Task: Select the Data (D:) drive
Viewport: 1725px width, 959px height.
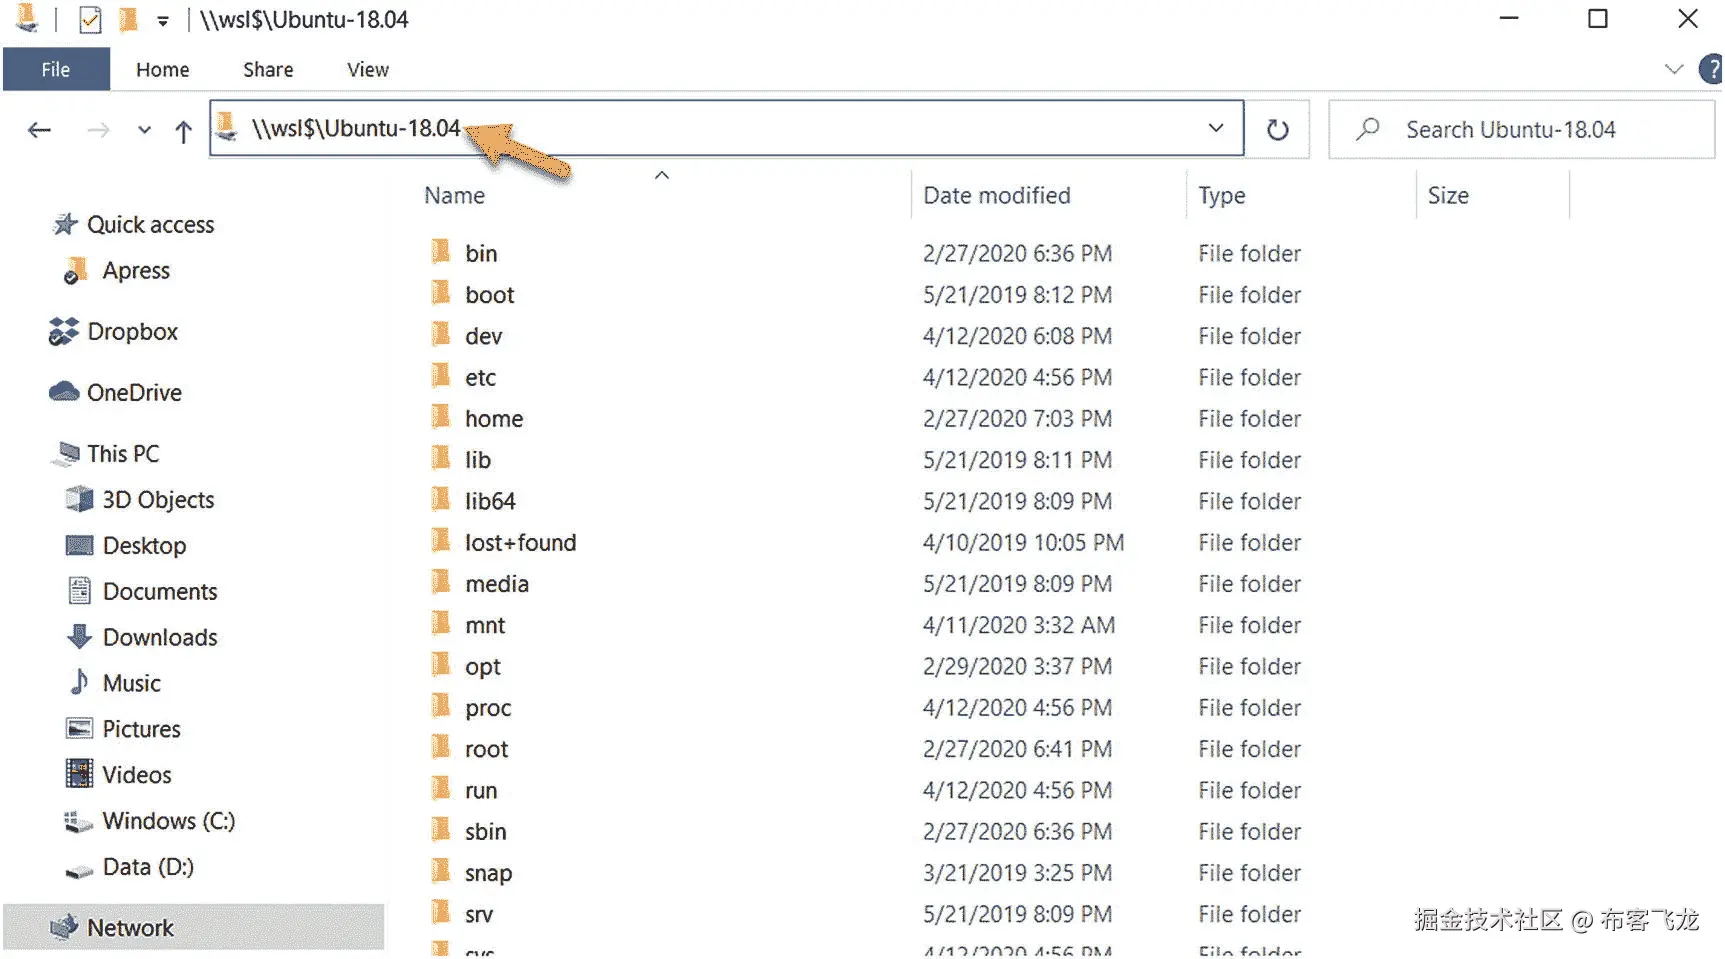Action: point(129,868)
